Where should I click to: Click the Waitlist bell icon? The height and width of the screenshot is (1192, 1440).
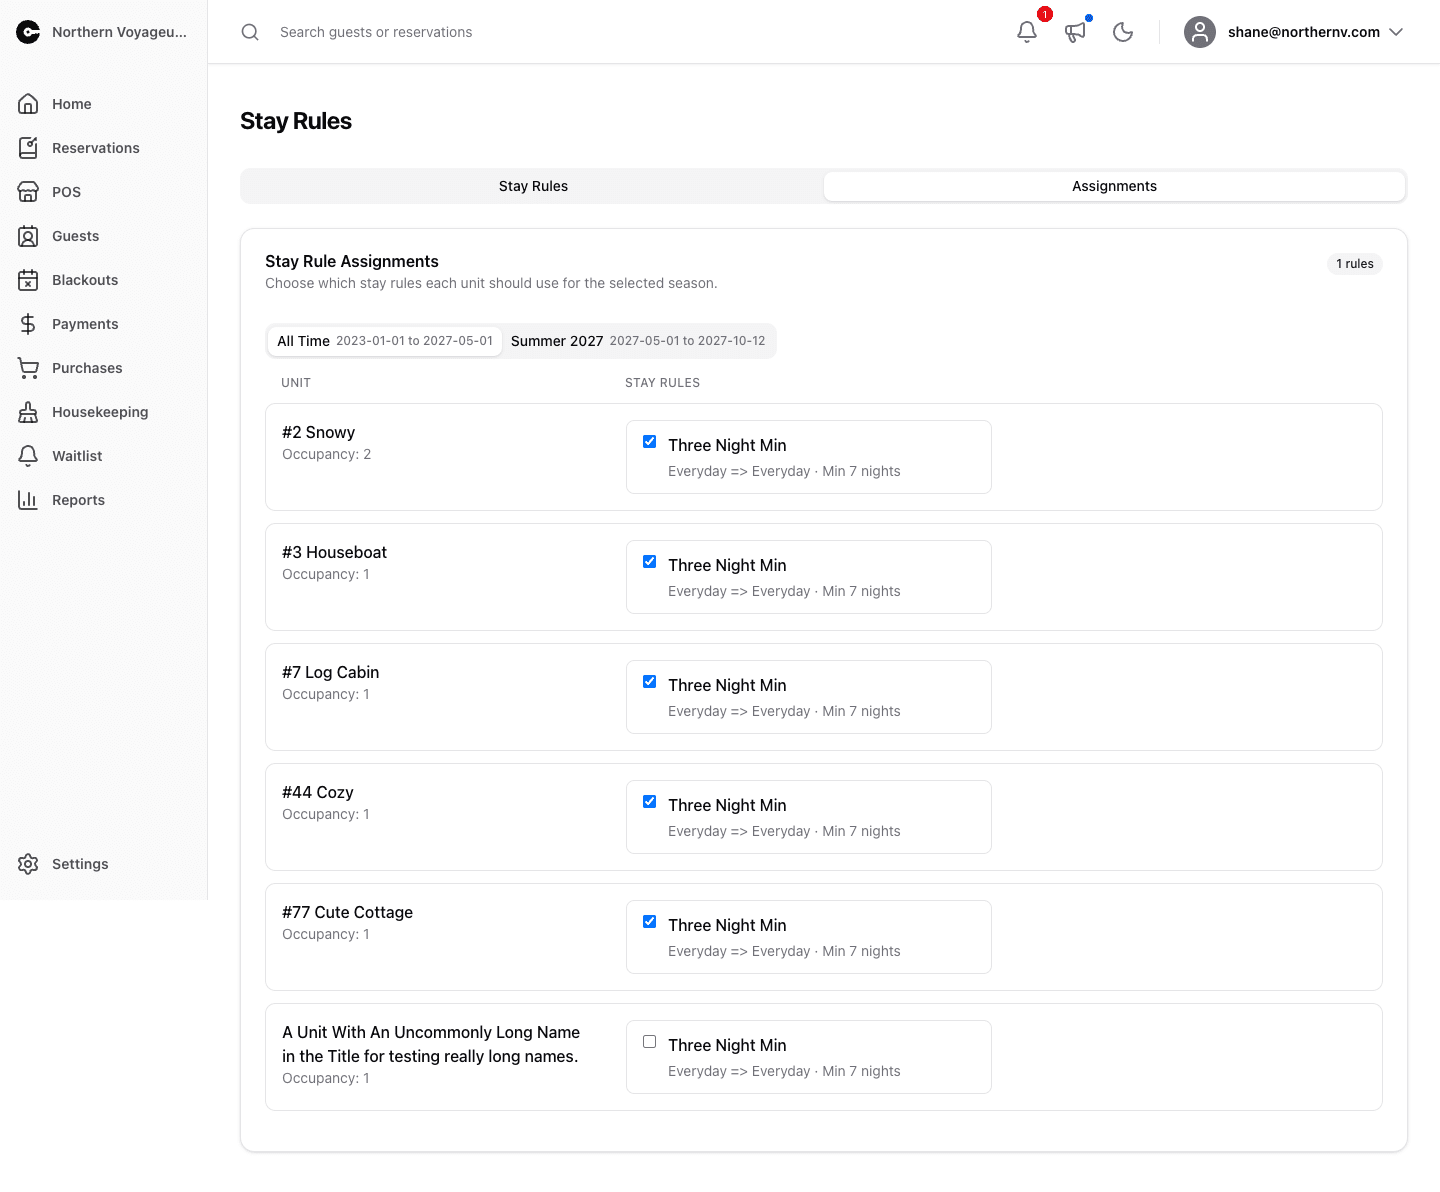click(28, 456)
